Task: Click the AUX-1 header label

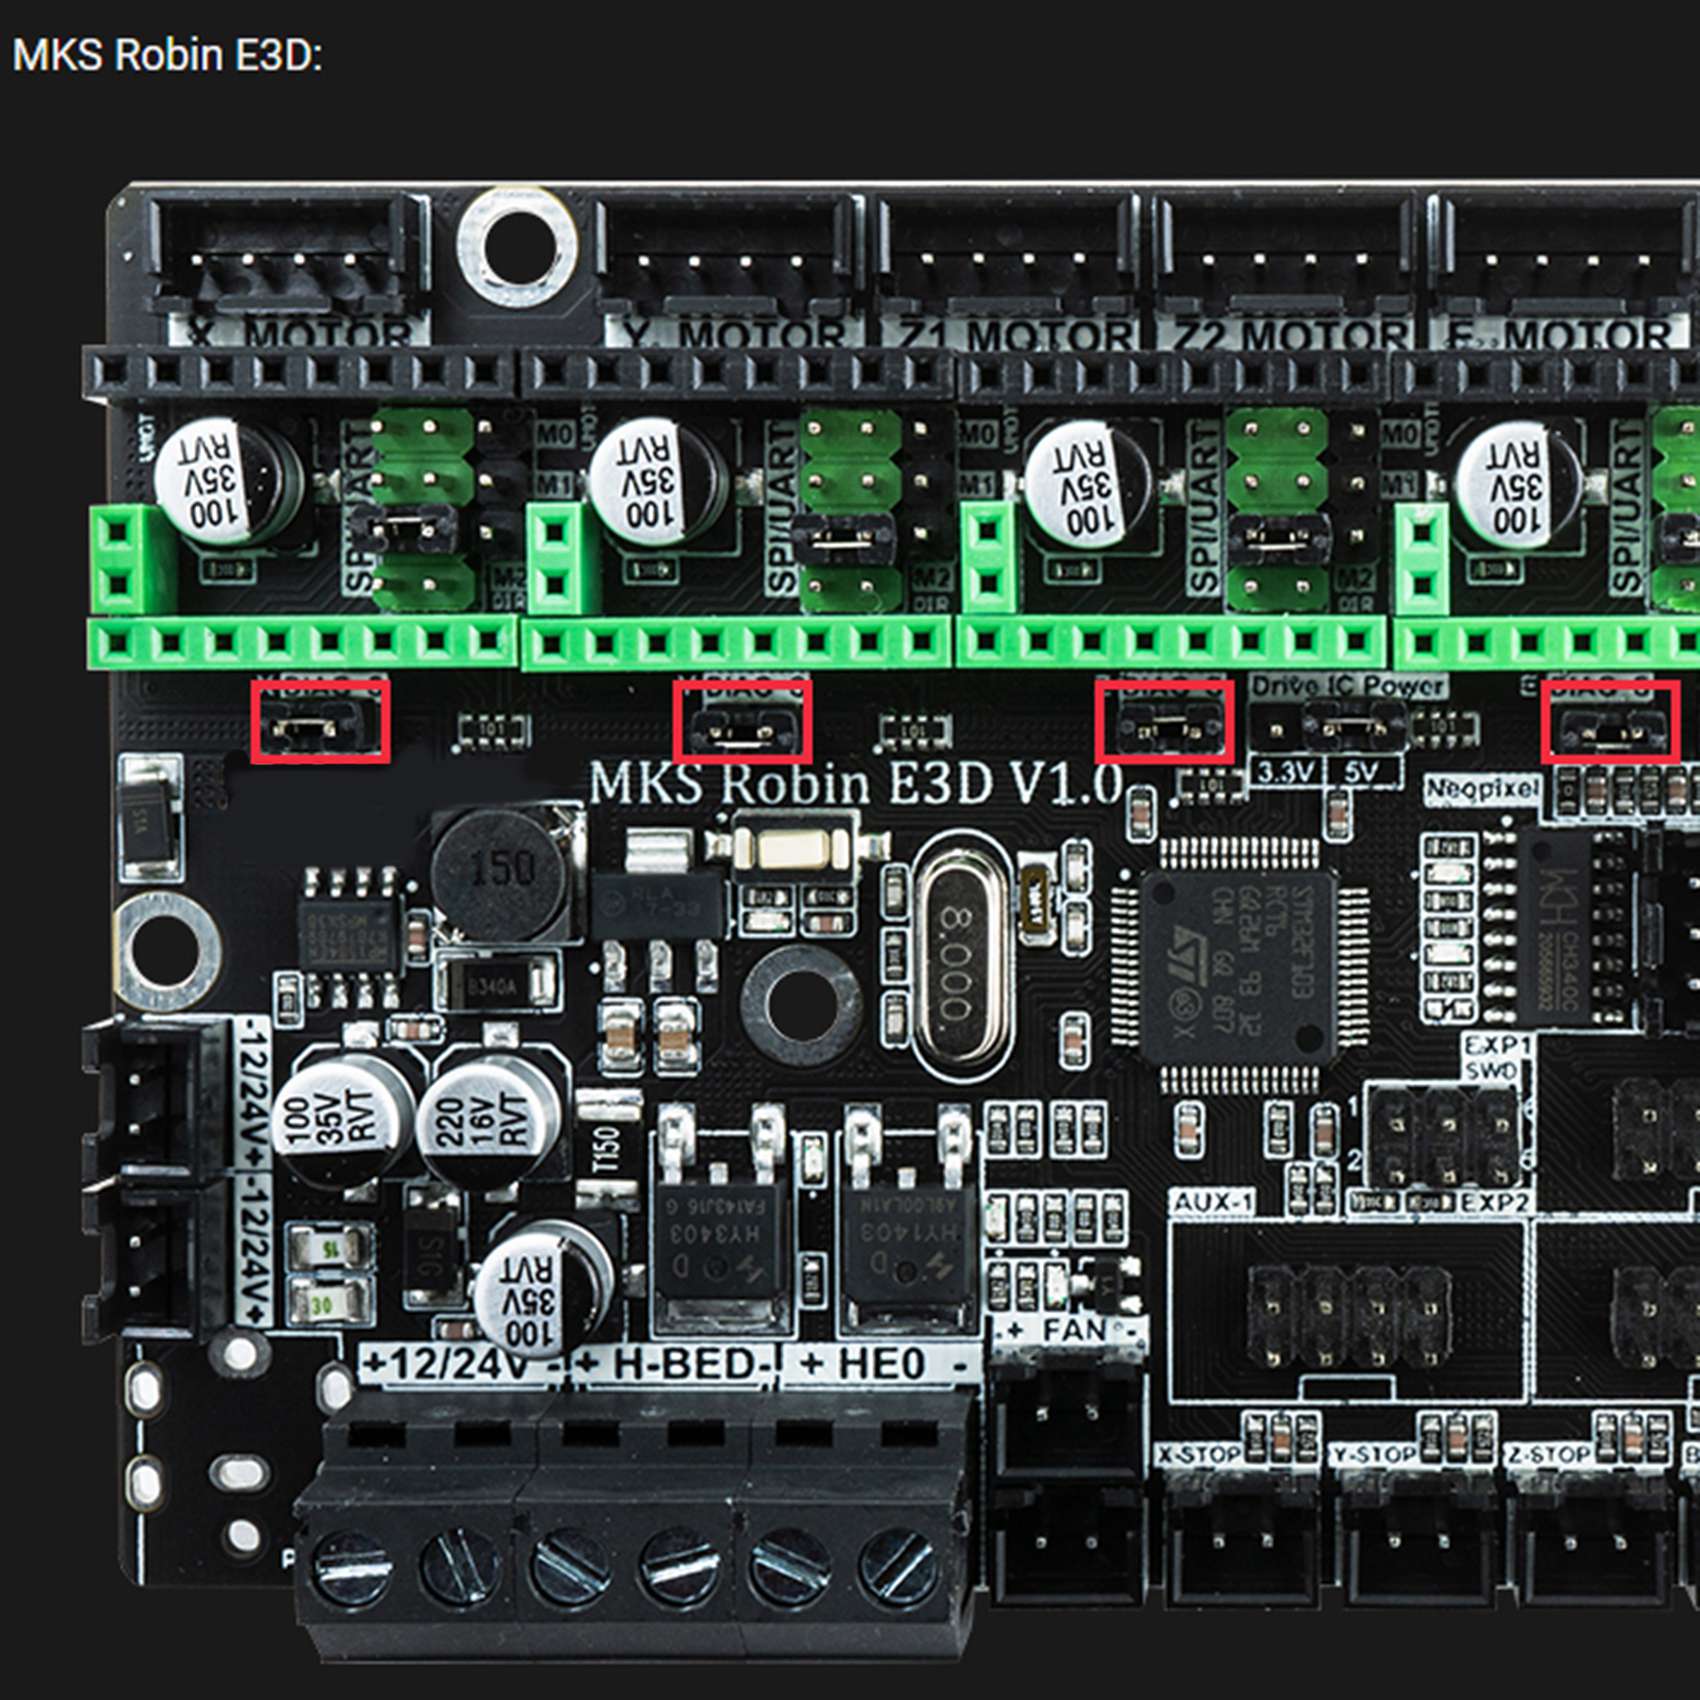Action: coord(1212,1201)
